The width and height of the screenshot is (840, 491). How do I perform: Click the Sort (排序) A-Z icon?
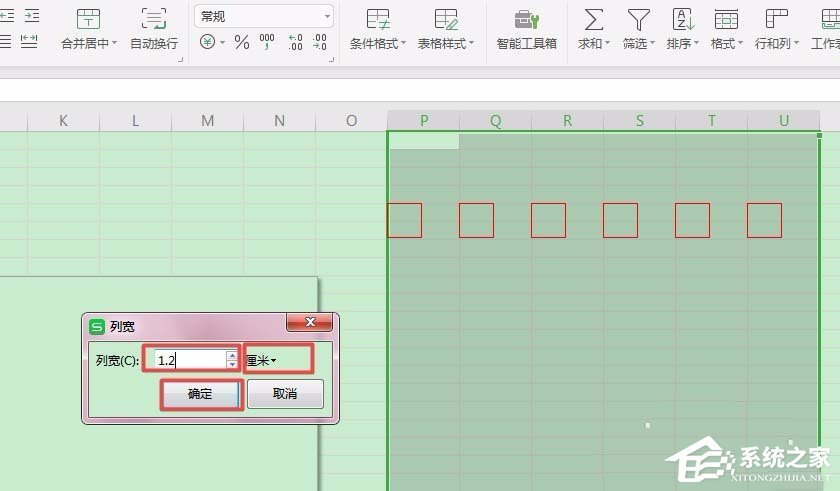point(682,20)
